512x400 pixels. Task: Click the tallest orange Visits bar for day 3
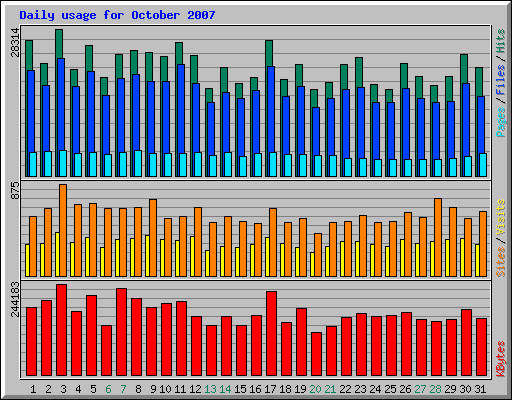pyautogui.click(x=63, y=230)
